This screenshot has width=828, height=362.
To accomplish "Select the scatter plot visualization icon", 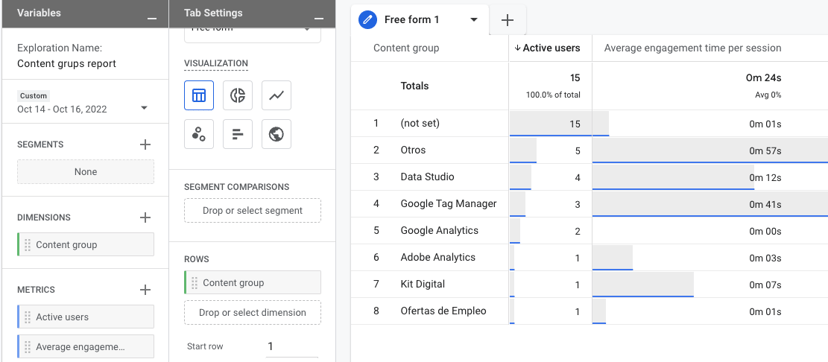I will (x=199, y=134).
